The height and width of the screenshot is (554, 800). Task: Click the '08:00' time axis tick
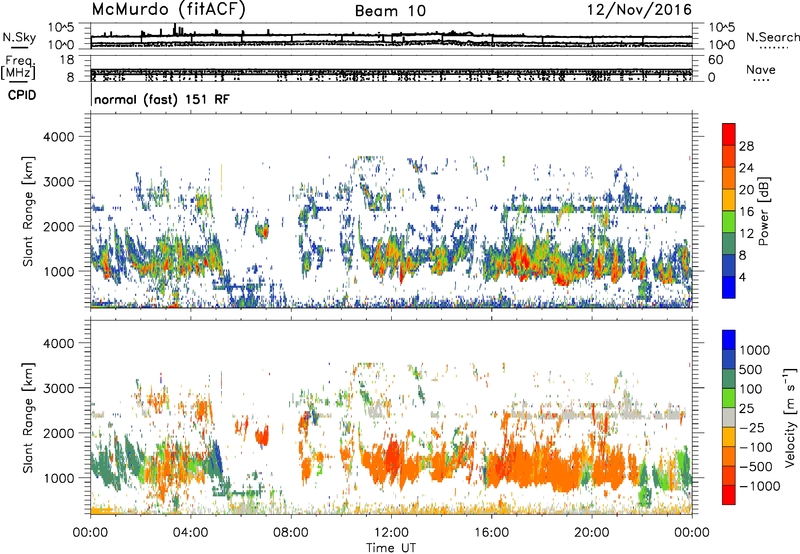click(x=291, y=533)
